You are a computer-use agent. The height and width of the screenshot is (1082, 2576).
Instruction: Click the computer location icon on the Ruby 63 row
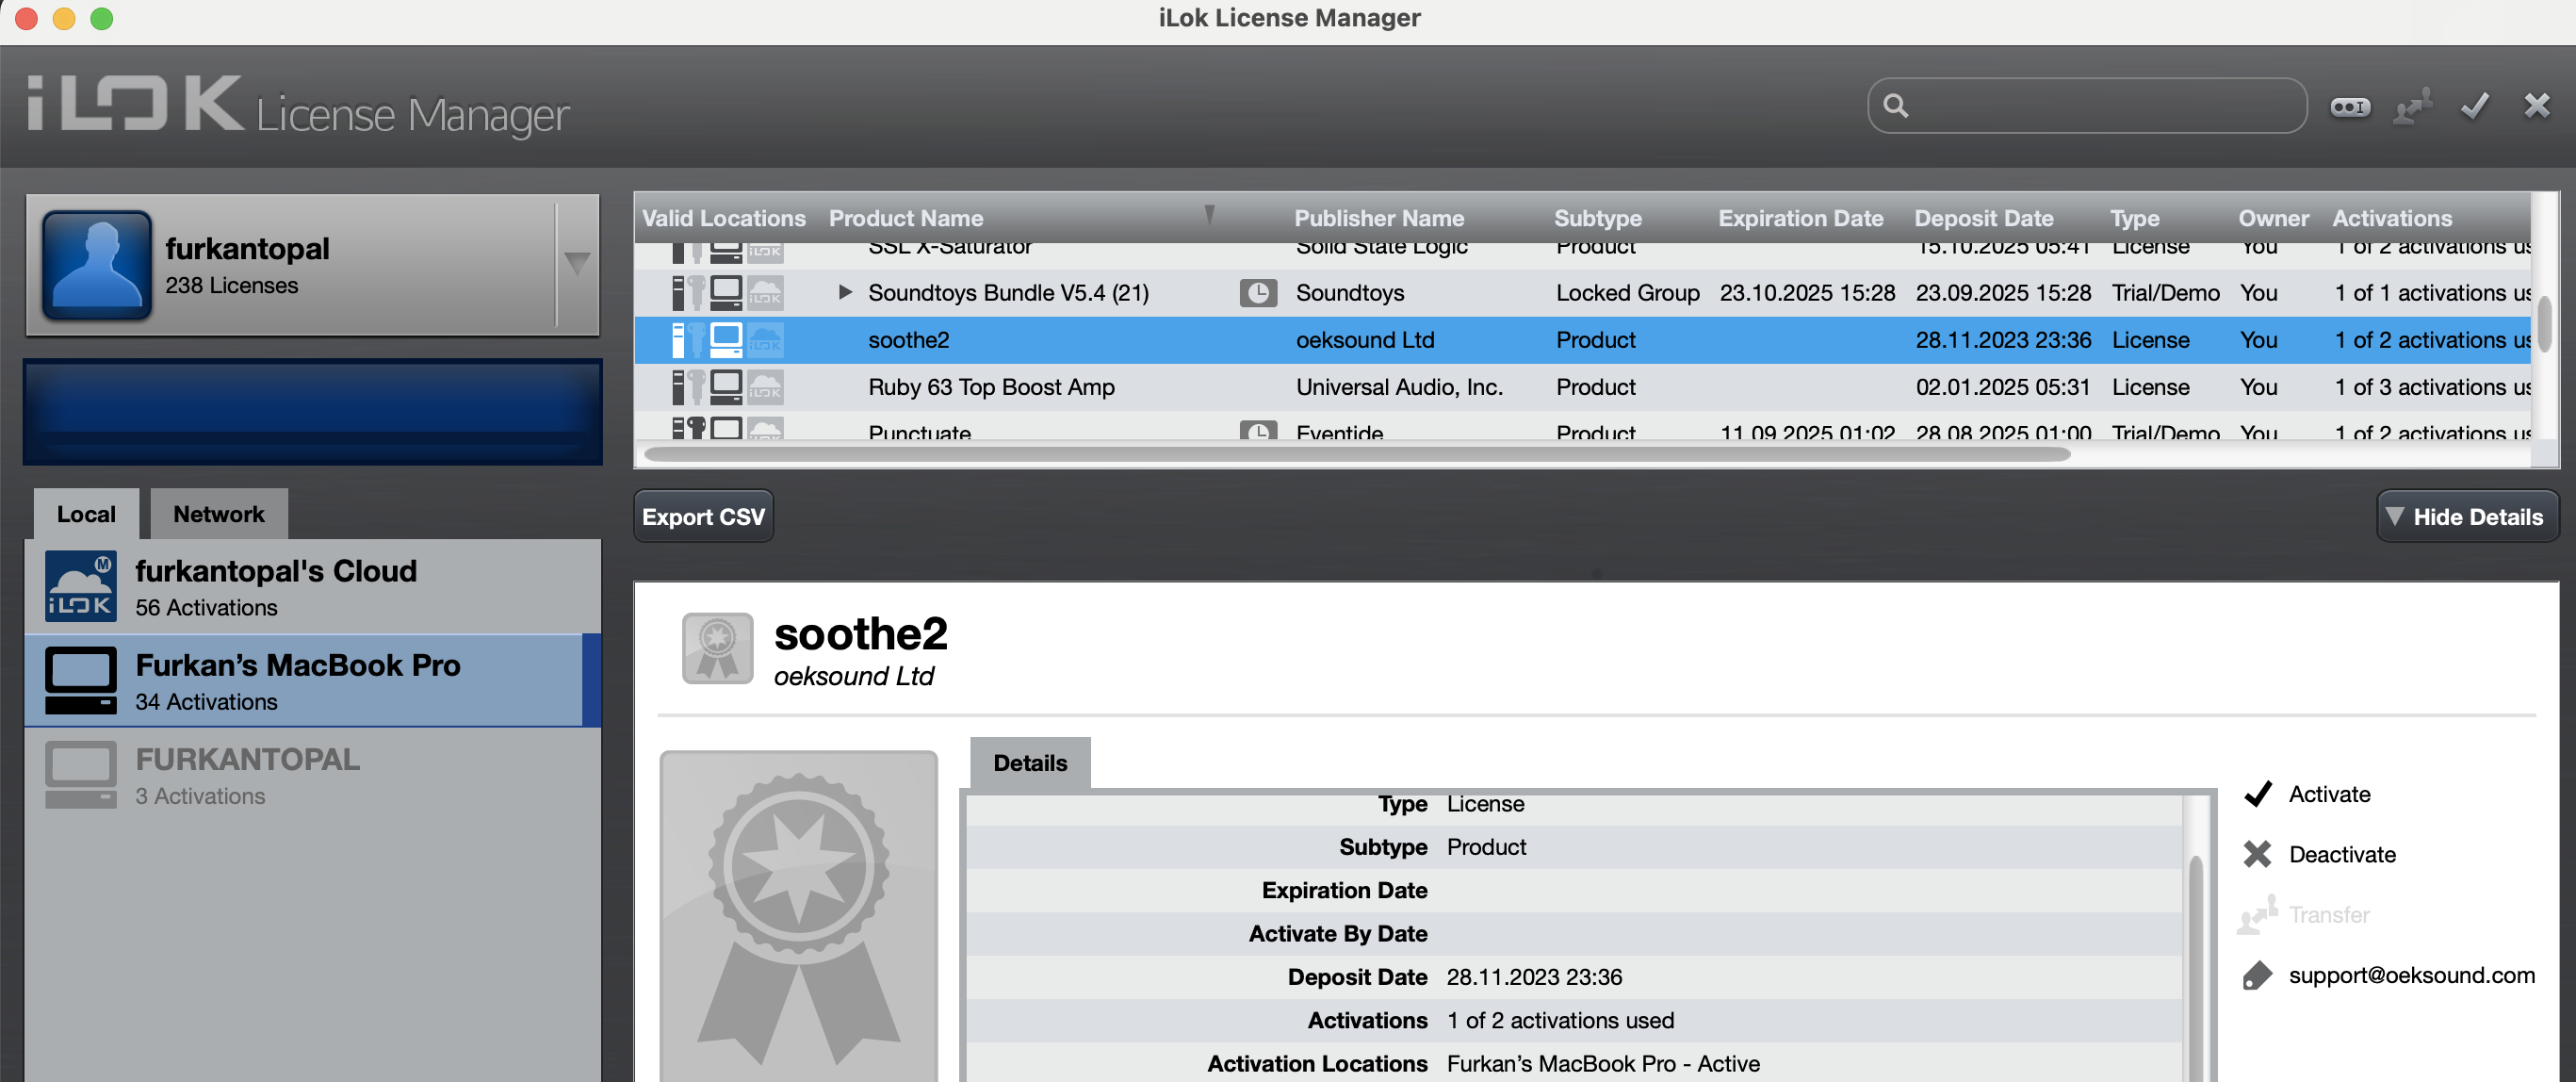[x=726, y=387]
